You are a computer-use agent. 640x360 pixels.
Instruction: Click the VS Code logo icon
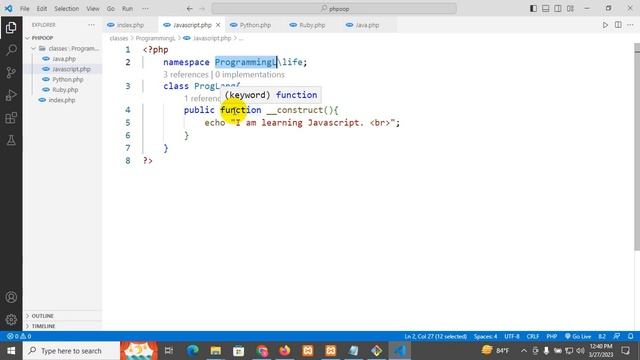coord(8,8)
